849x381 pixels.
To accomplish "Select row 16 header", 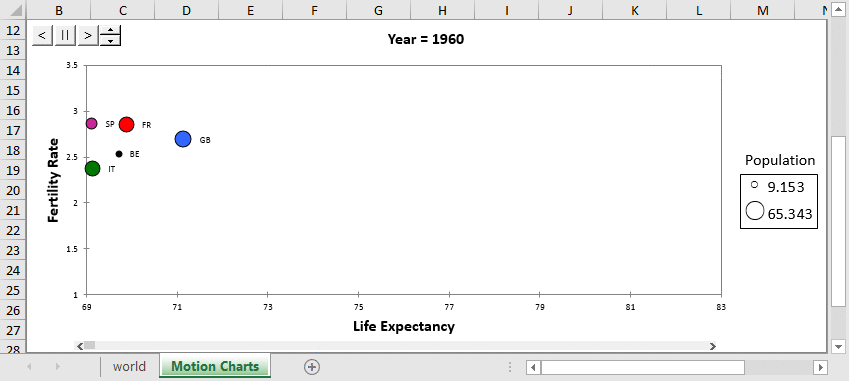I will [x=12, y=110].
